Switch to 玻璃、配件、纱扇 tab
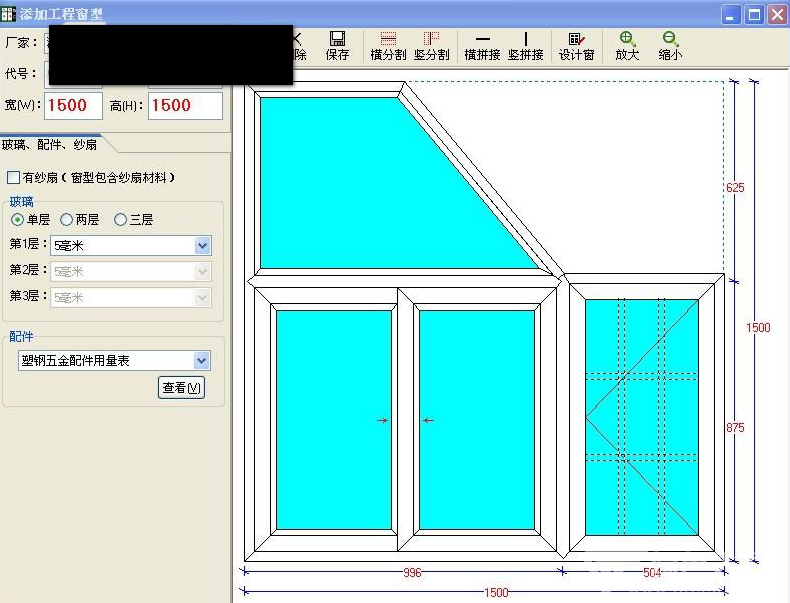The image size is (790, 603). point(49,145)
